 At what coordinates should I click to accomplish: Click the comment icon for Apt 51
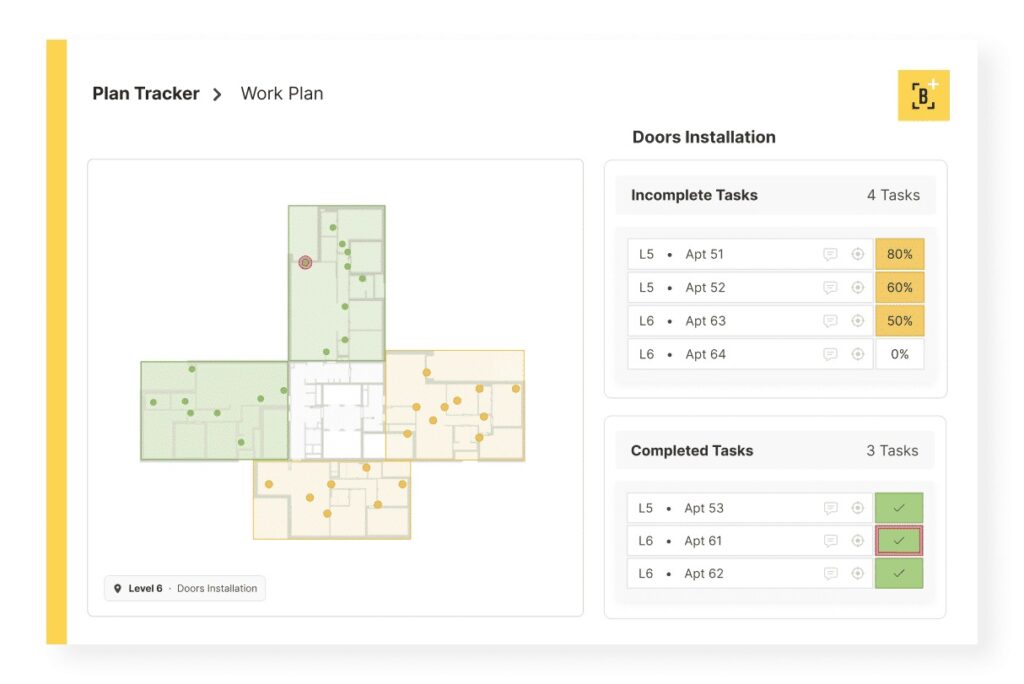pyautogui.click(x=830, y=254)
